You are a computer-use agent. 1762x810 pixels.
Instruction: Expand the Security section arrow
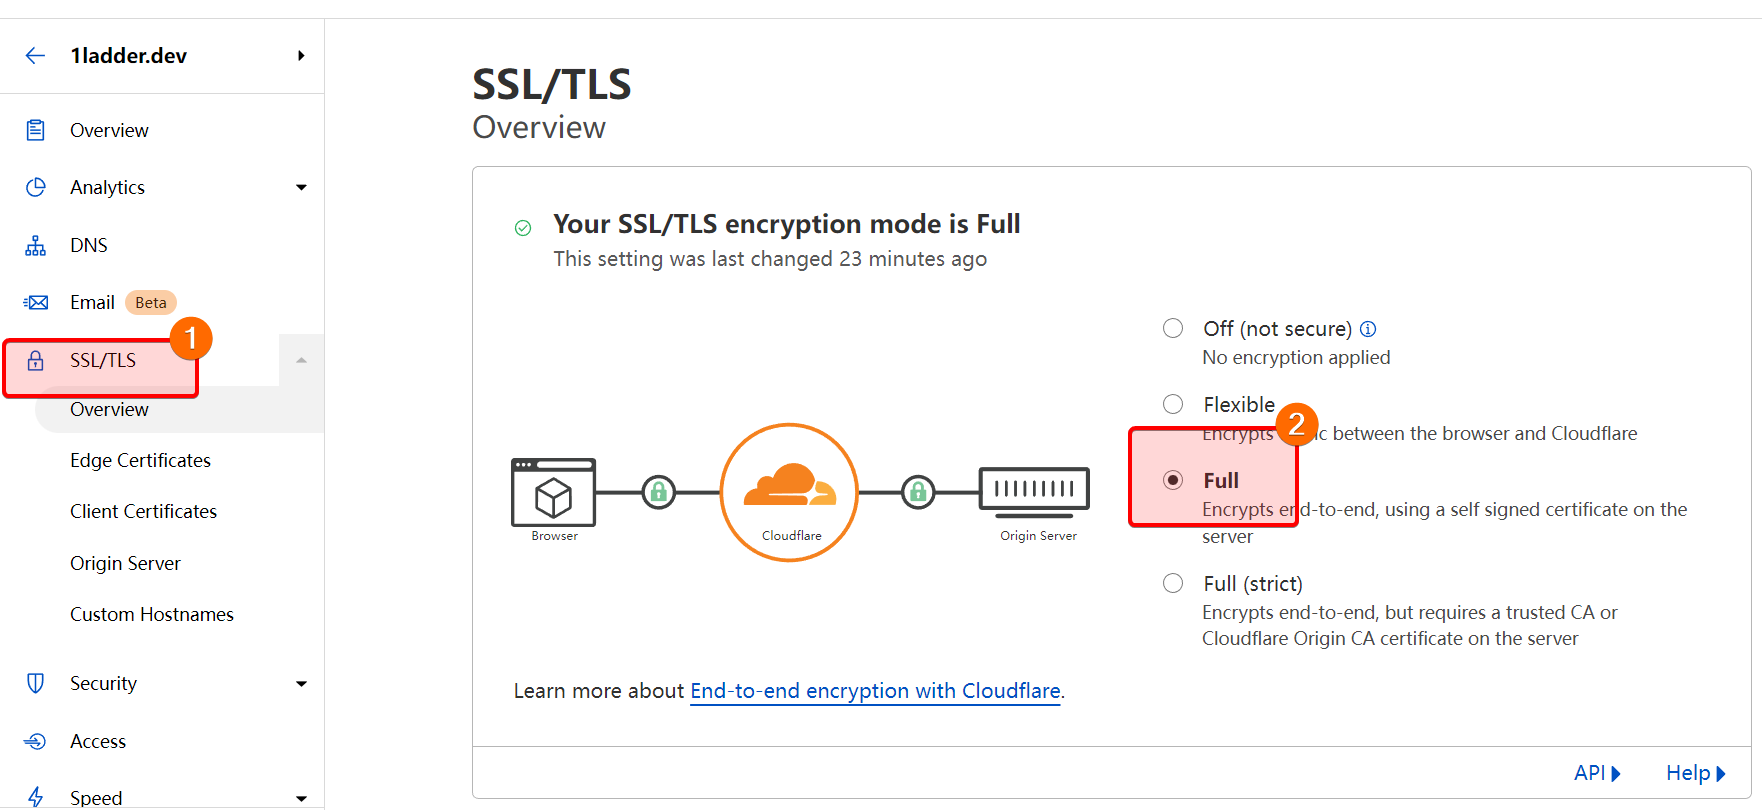tap(301, 684)
